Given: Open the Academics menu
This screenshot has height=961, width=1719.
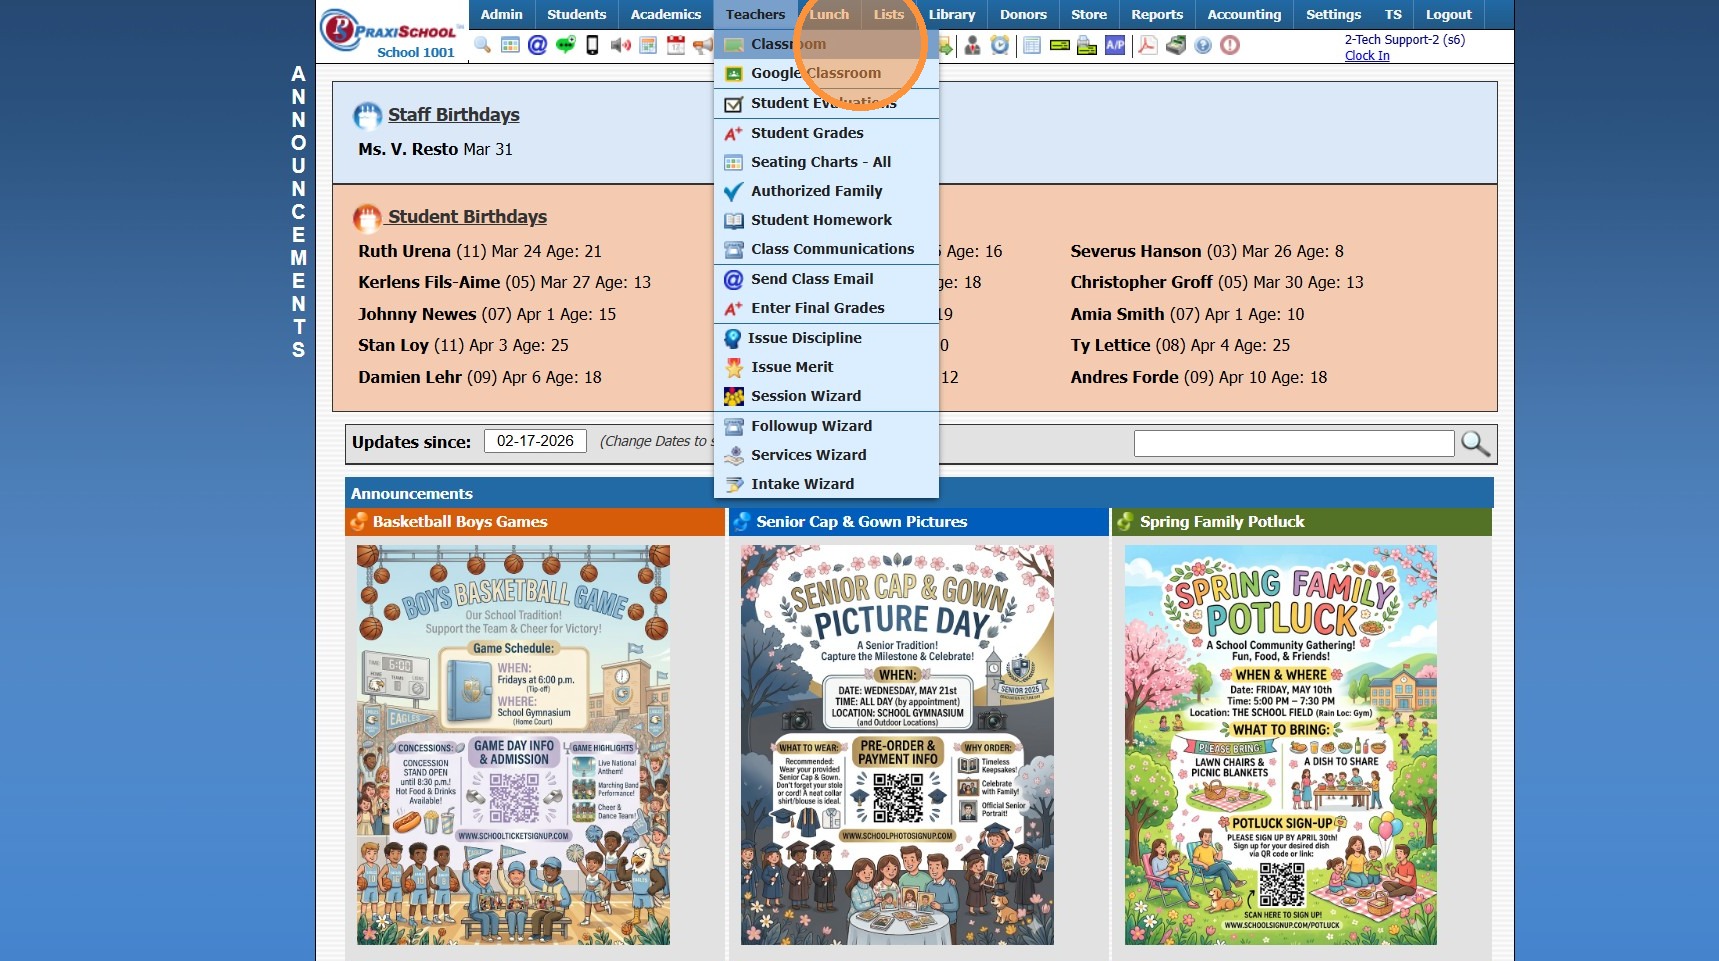Looking at the screenshot, I should pyautogui.click(x=666, y=14).
